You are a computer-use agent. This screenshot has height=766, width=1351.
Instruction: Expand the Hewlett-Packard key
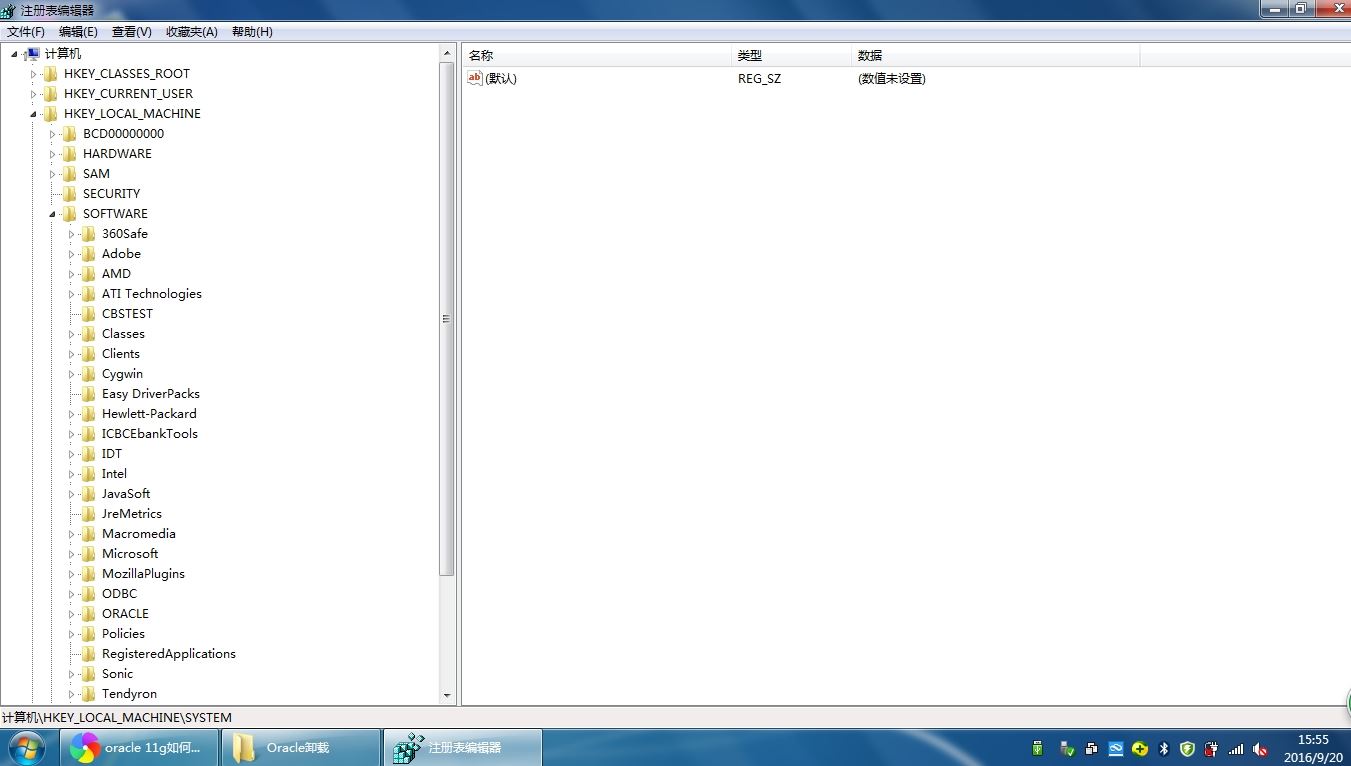pyautogui.click(x=71, y=414)
